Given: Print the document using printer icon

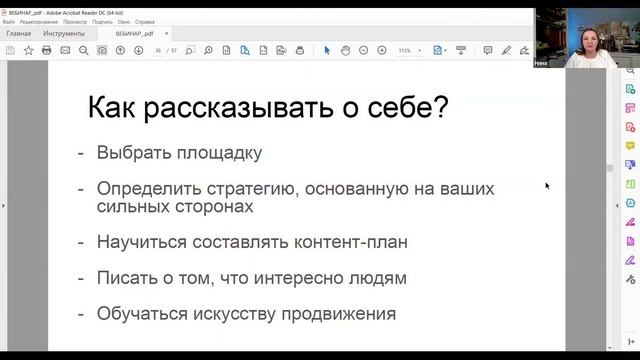Looking at the screenshot, I should [x=47, y=50].
